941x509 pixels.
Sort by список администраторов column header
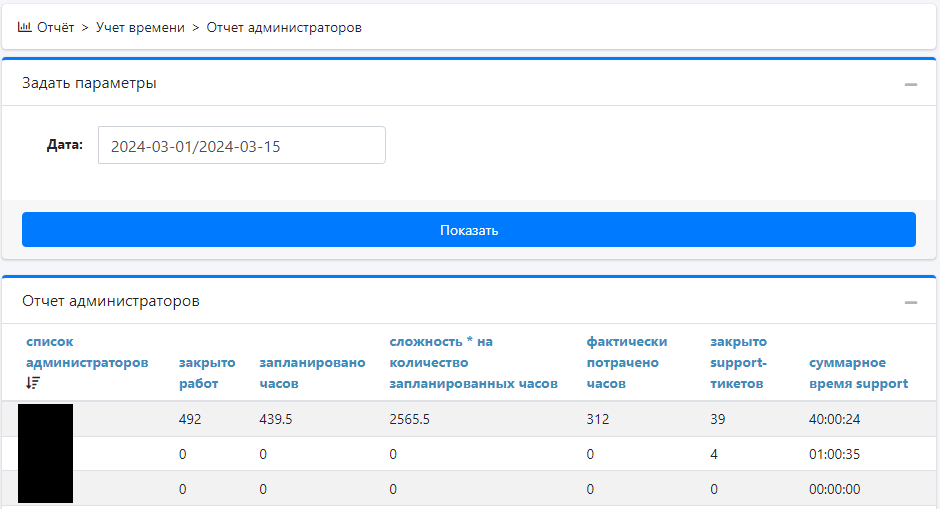[87, 352]
